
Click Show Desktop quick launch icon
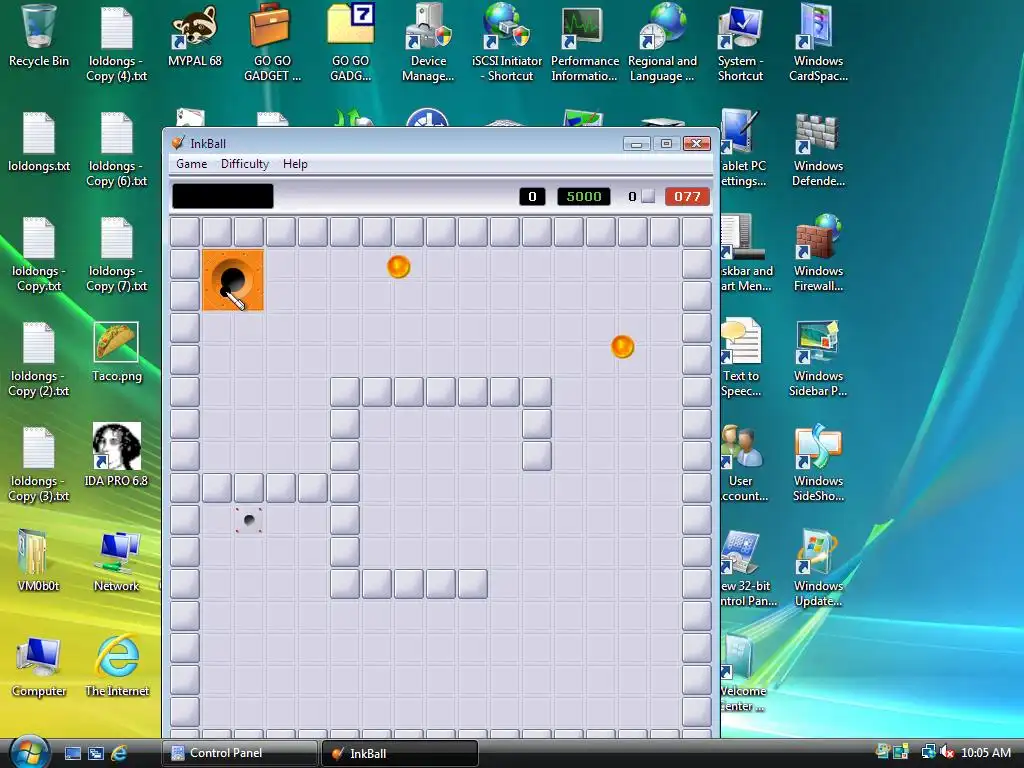point(72,753)
